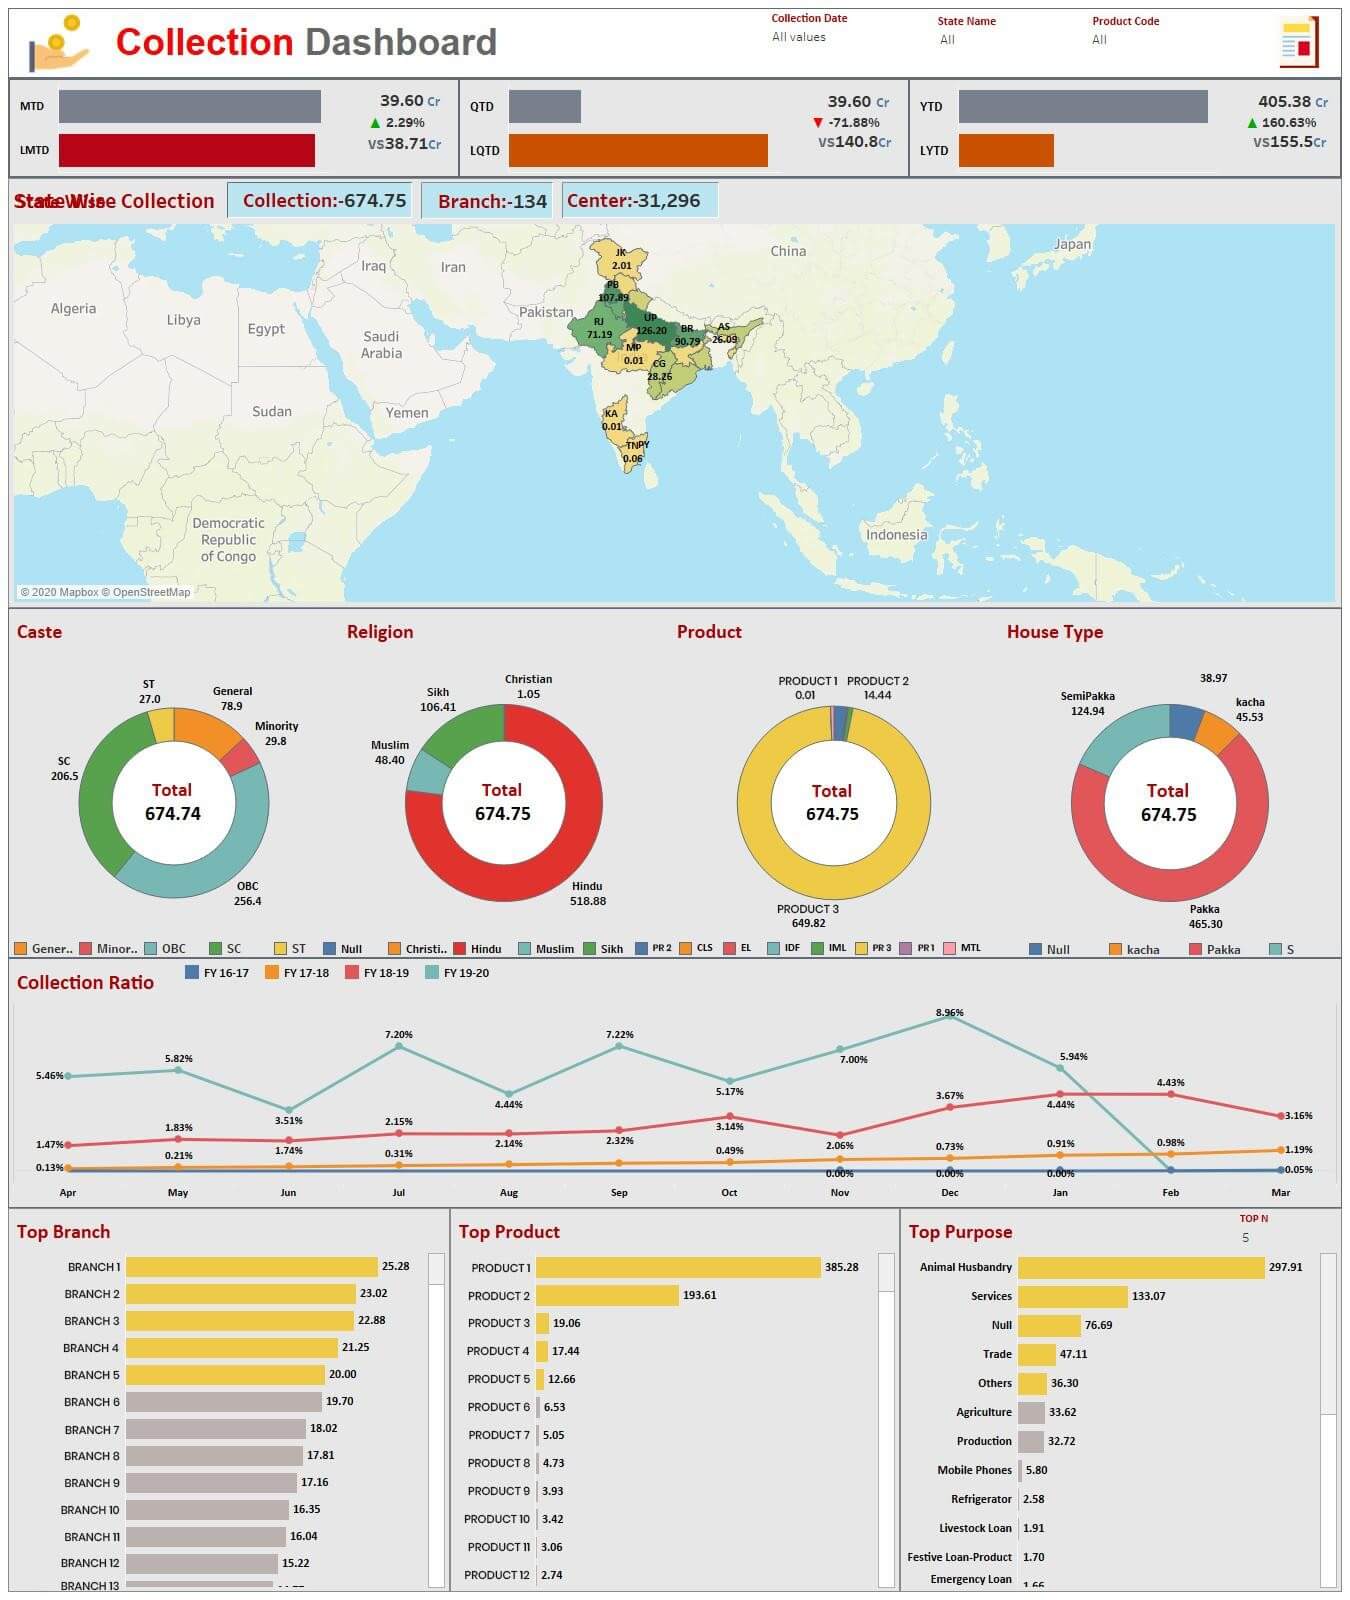Select the FY 17-18 legend swatch
Screen dimensions: 1350x1600
point(272,973)
